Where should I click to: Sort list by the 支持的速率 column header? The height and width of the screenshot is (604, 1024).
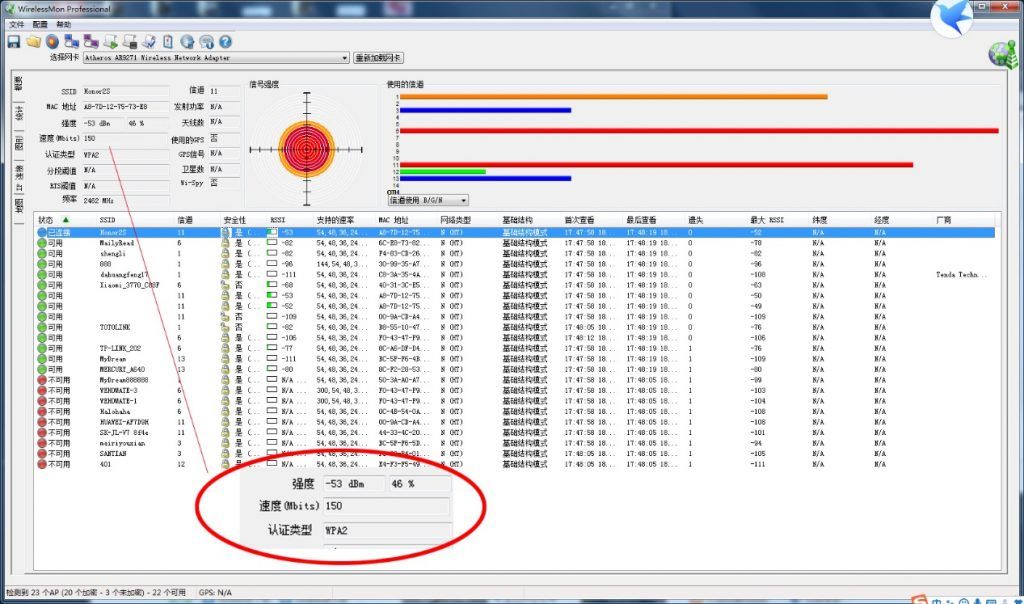click(335, 220)
